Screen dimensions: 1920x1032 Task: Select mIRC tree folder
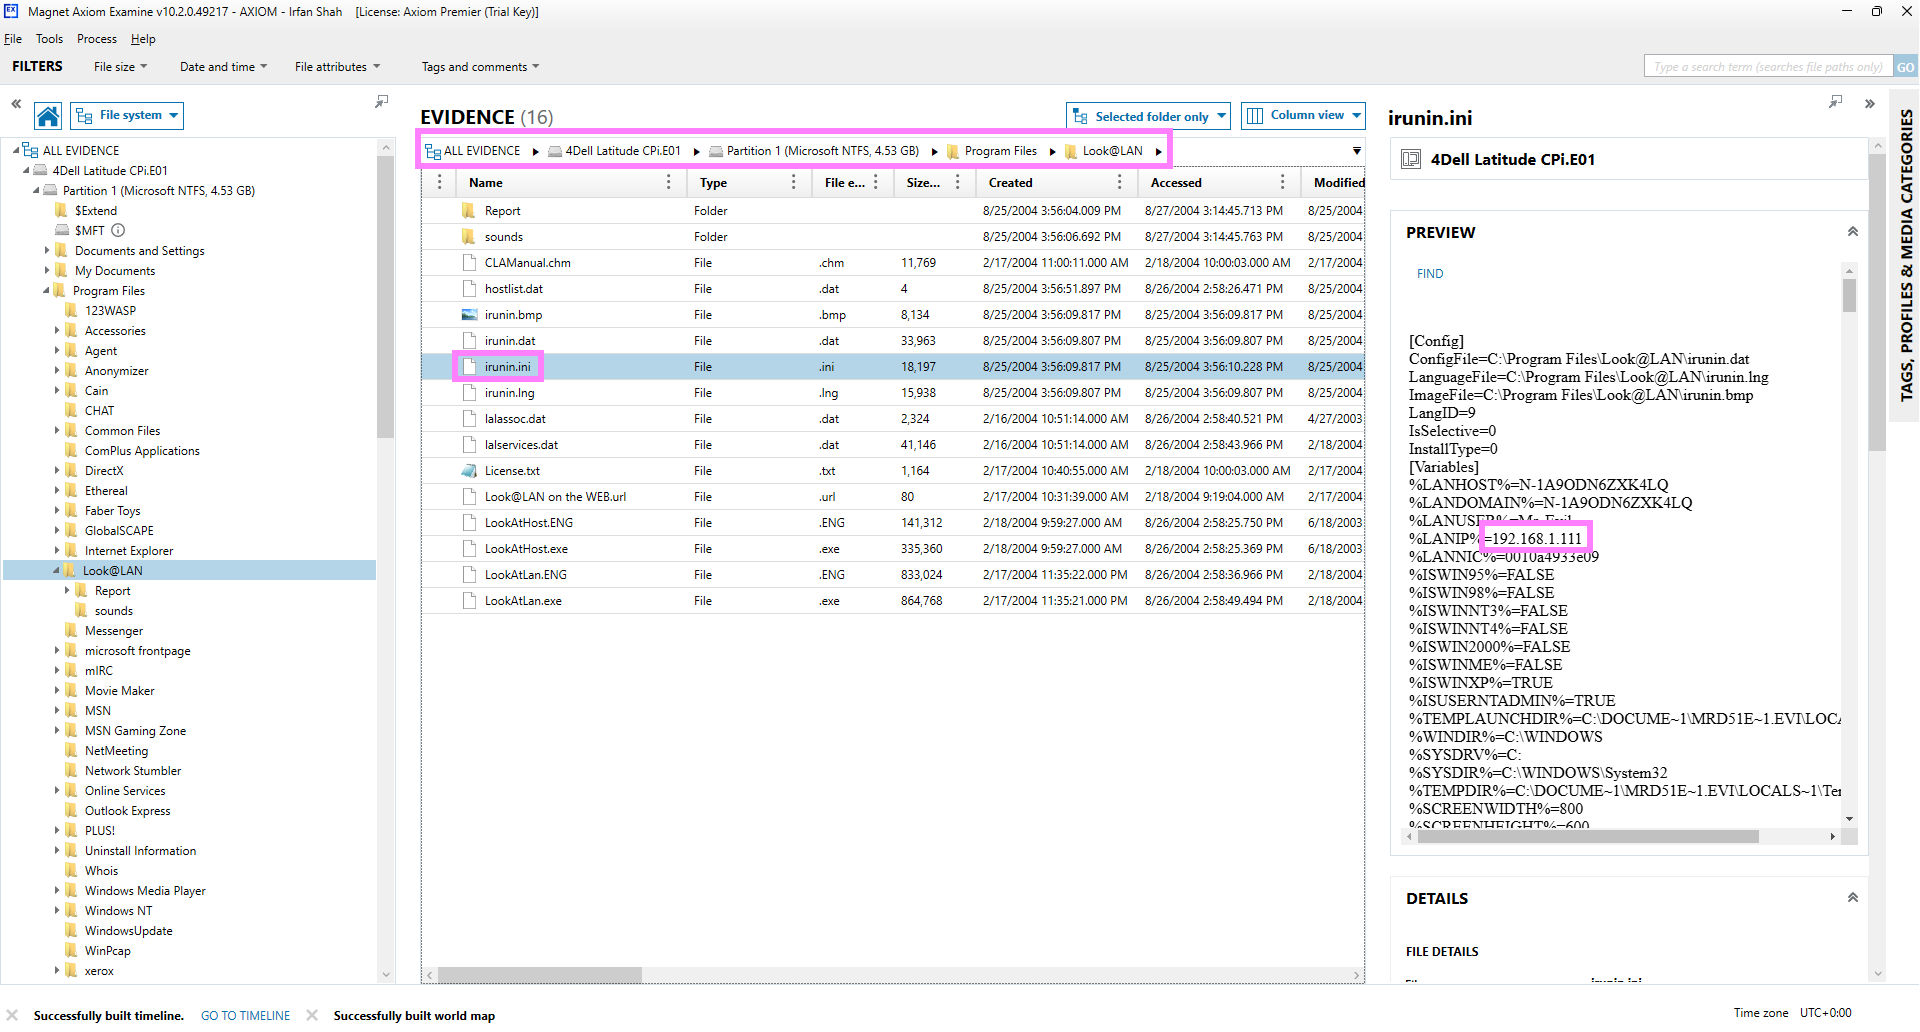99,670
